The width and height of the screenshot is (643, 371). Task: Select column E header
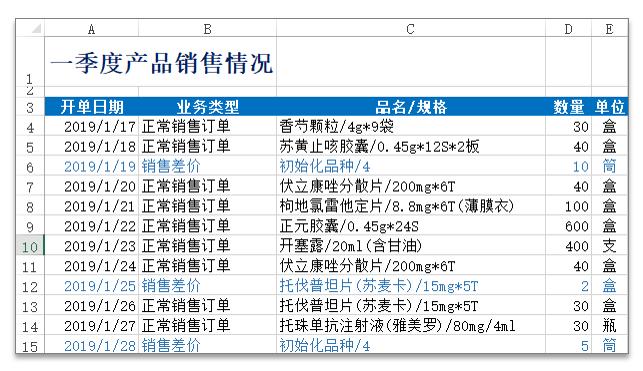click(609, 29)
